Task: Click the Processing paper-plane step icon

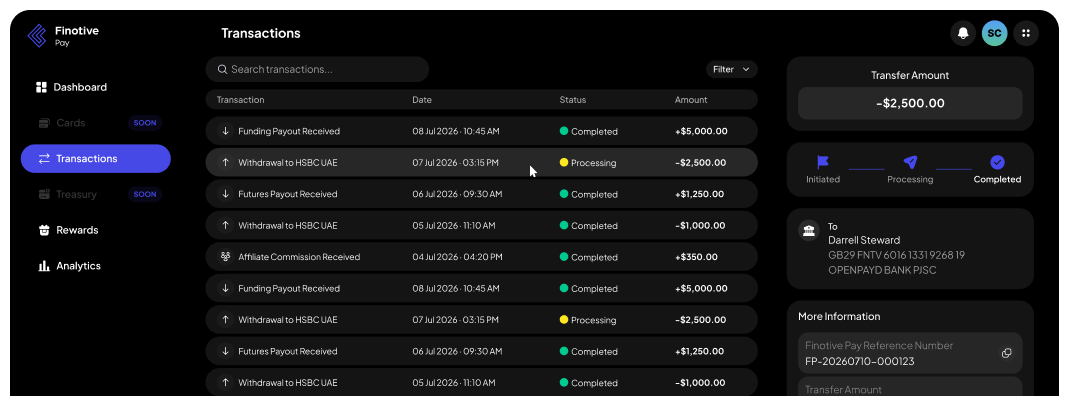Action: tap(910, 162)
